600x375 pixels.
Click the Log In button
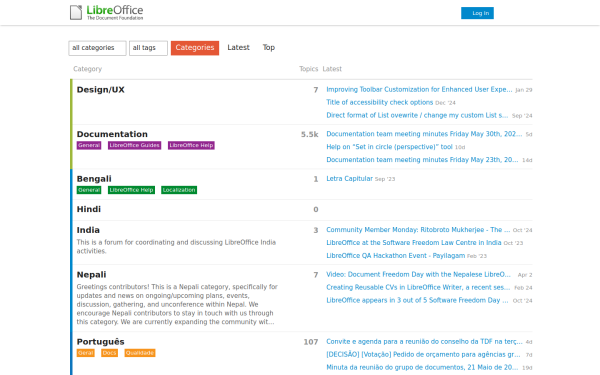click(477, 13)
